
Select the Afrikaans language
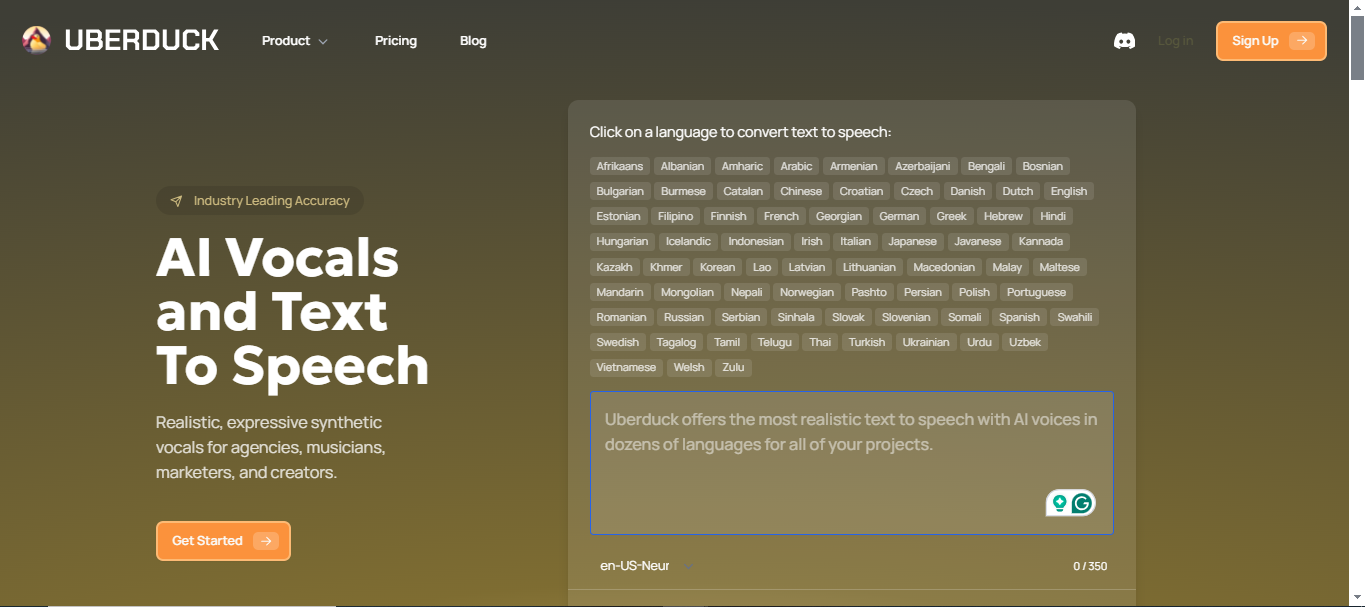pyautogui.click(x=619, y=166)
